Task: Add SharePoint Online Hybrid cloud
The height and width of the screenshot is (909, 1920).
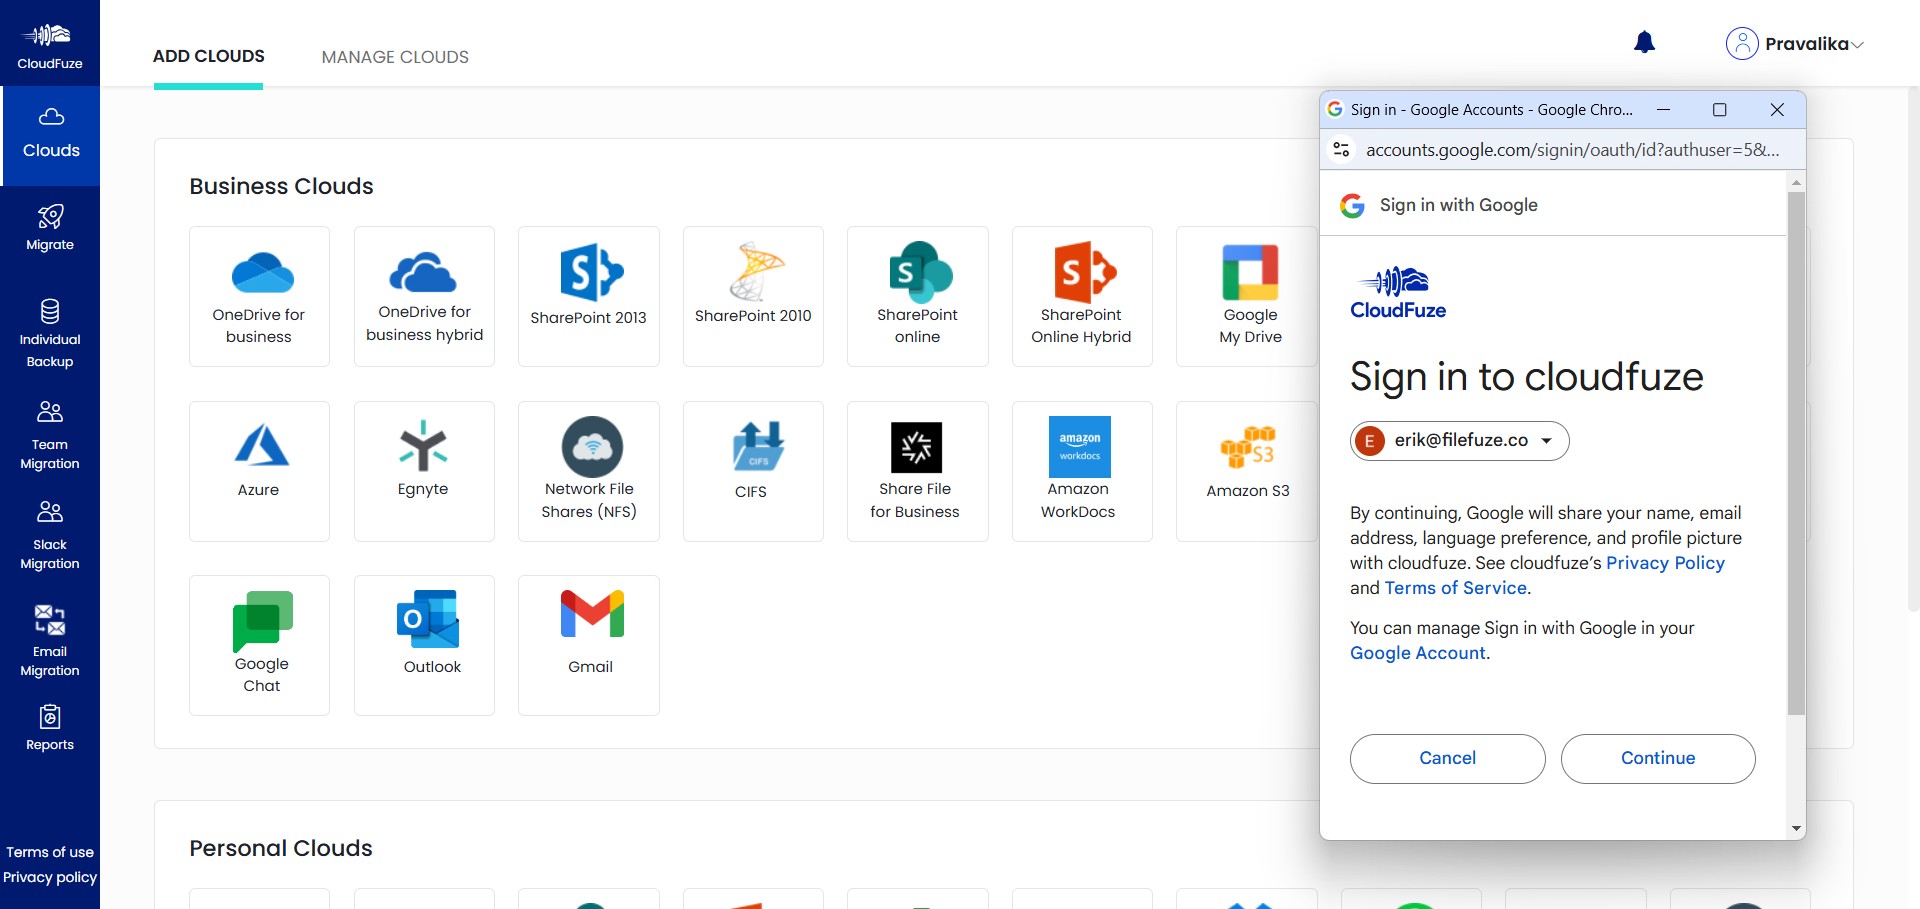Action: coord(1082,296)
